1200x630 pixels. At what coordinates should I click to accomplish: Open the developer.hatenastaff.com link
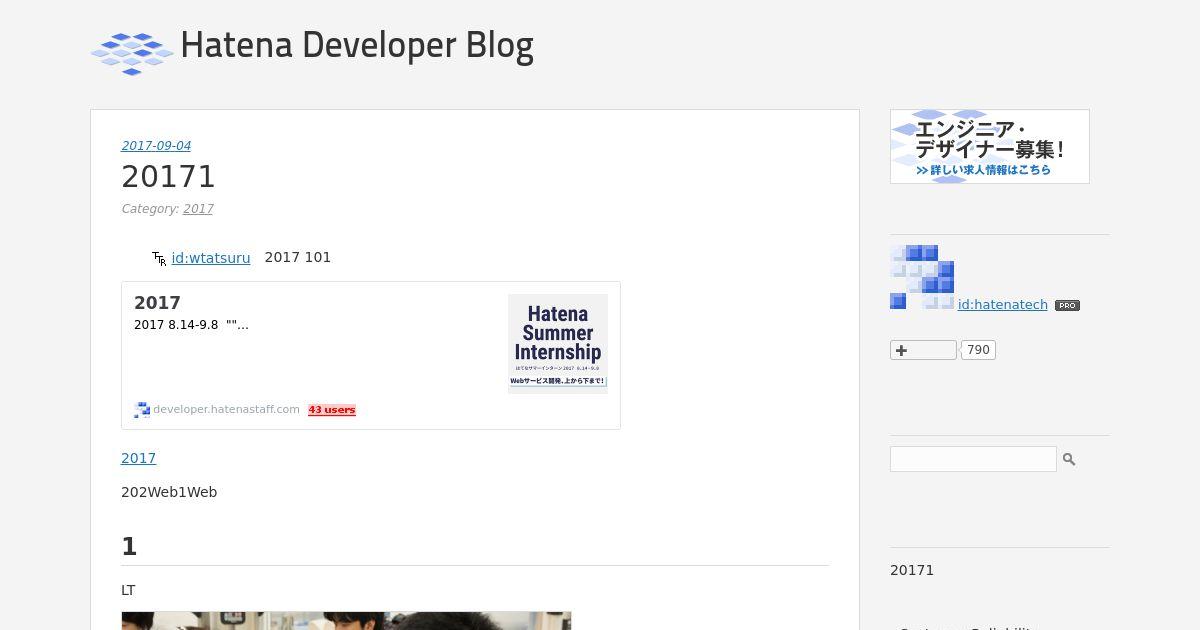coord(226,409)
